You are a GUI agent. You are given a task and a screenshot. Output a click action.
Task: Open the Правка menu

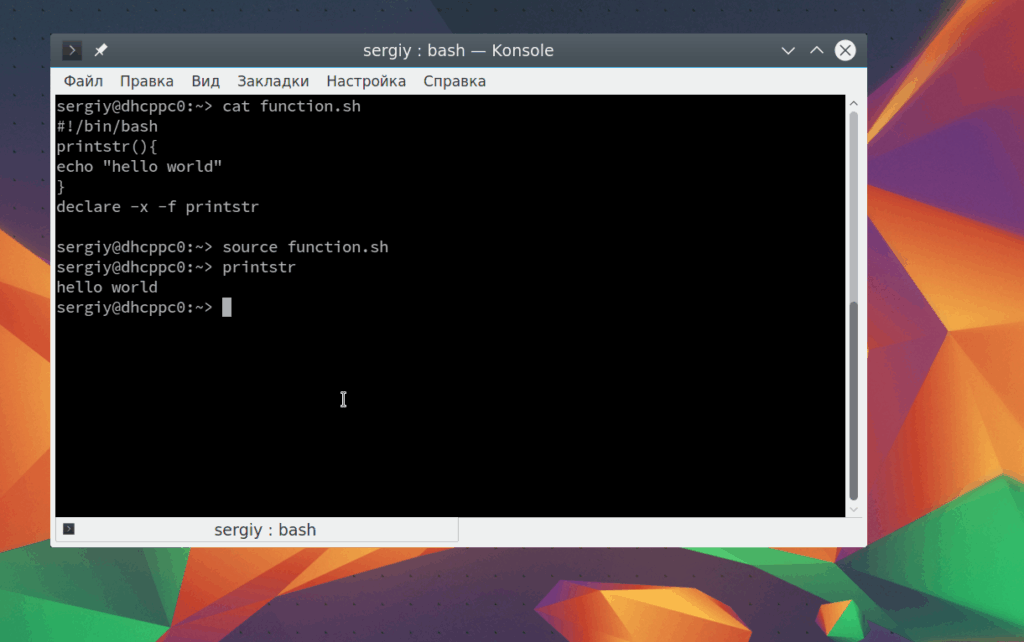(x=146, y=81)
